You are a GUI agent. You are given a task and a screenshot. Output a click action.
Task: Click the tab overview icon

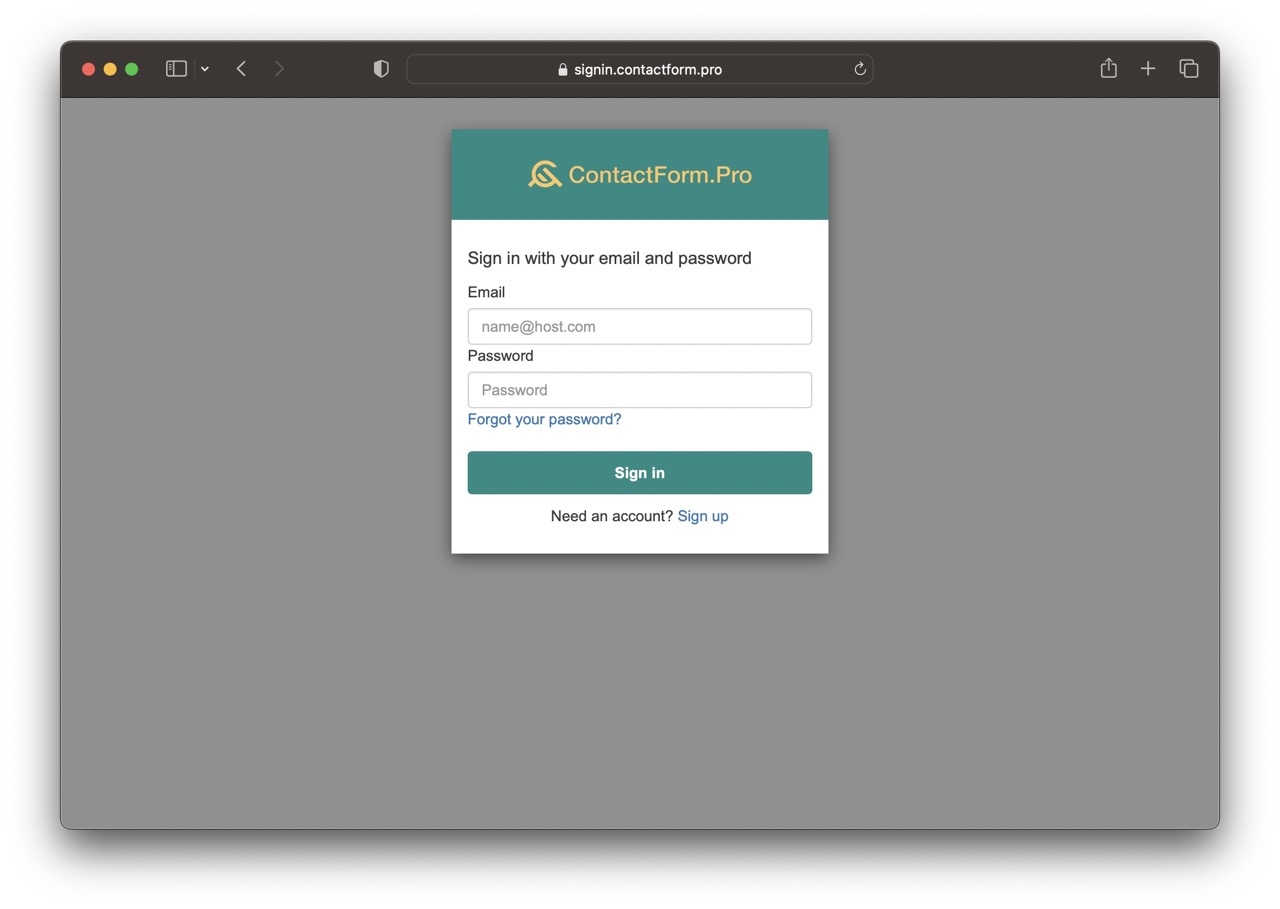(1189, 68)
